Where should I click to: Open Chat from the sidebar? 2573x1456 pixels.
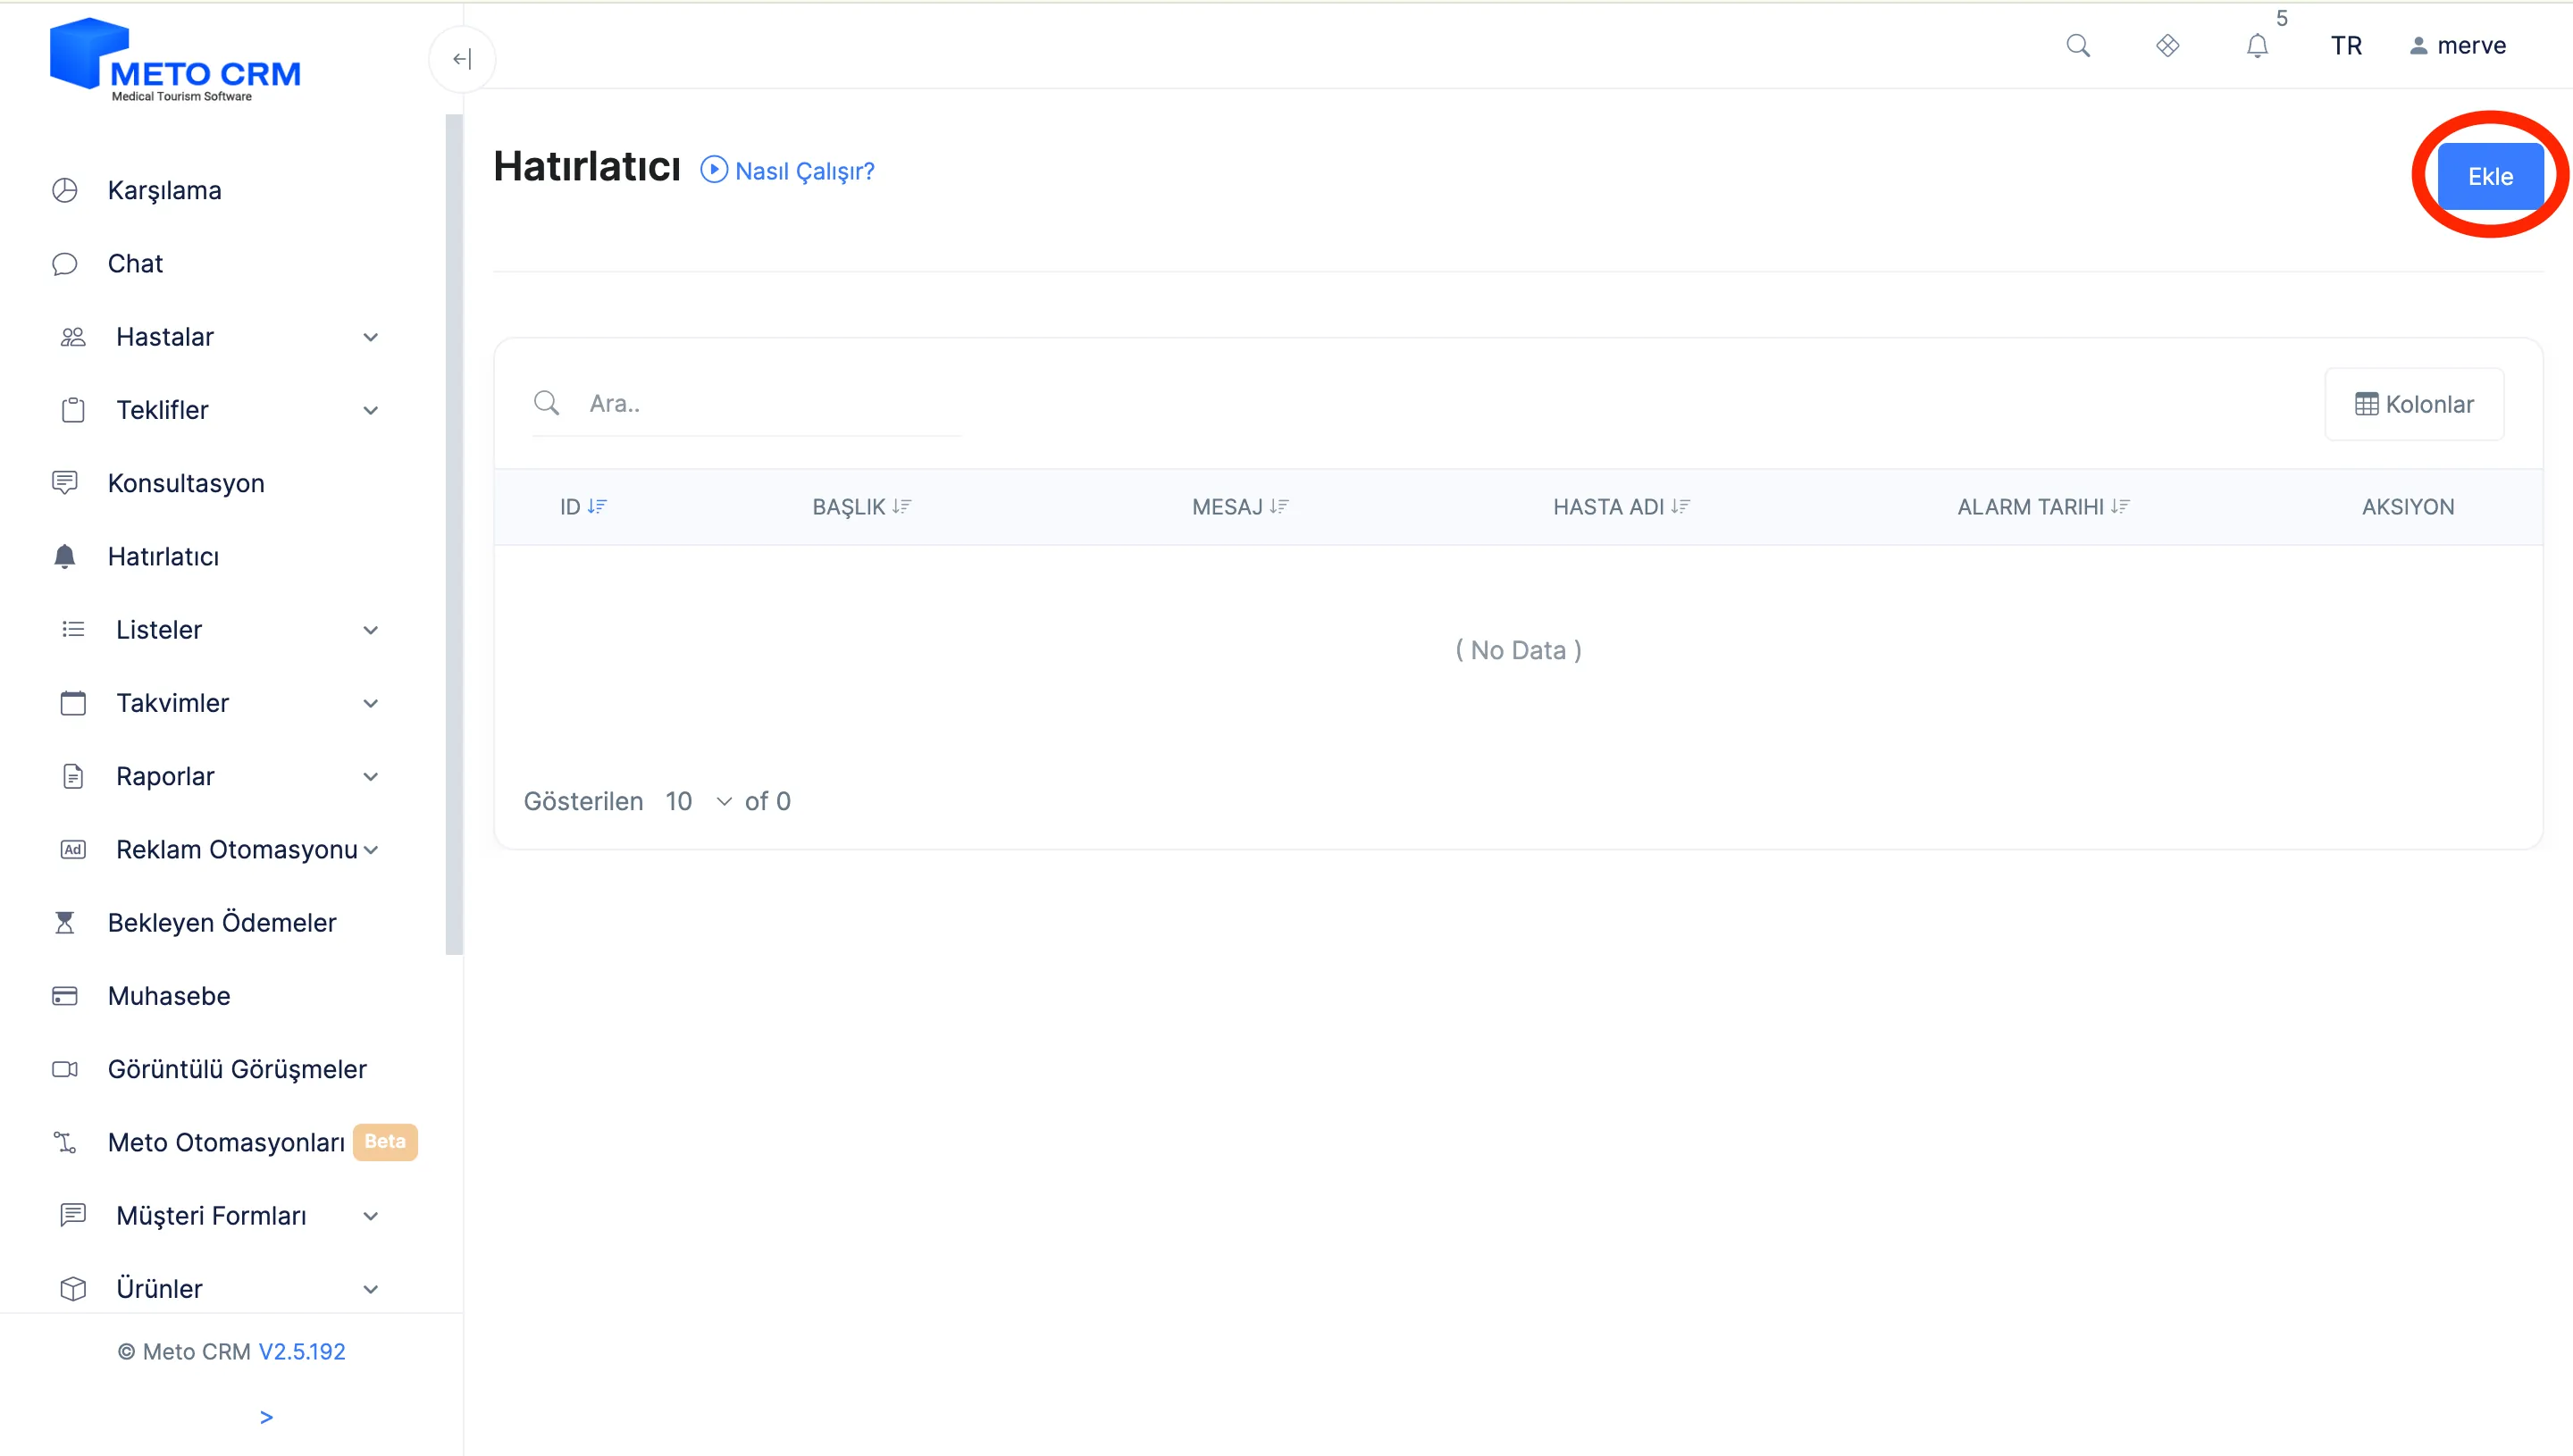tap(135, 263)
